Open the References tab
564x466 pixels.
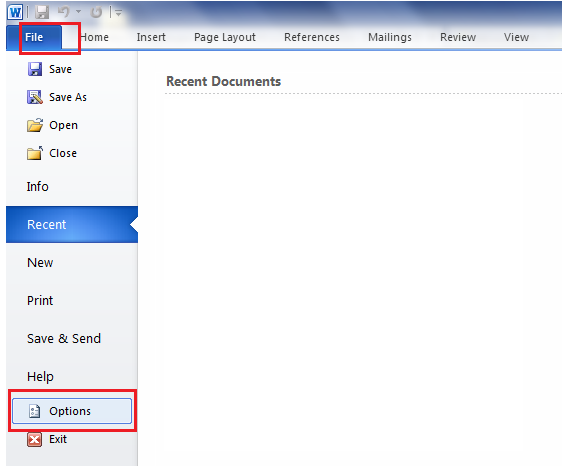point(312,37)
